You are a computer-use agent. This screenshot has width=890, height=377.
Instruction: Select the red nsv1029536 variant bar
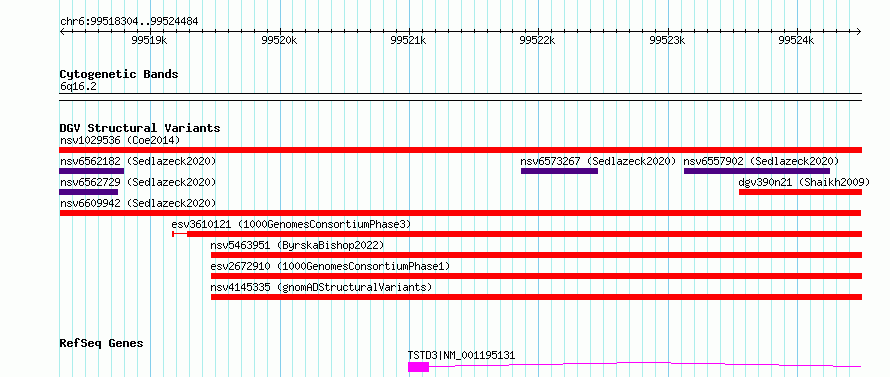click(x=461, y=150)
